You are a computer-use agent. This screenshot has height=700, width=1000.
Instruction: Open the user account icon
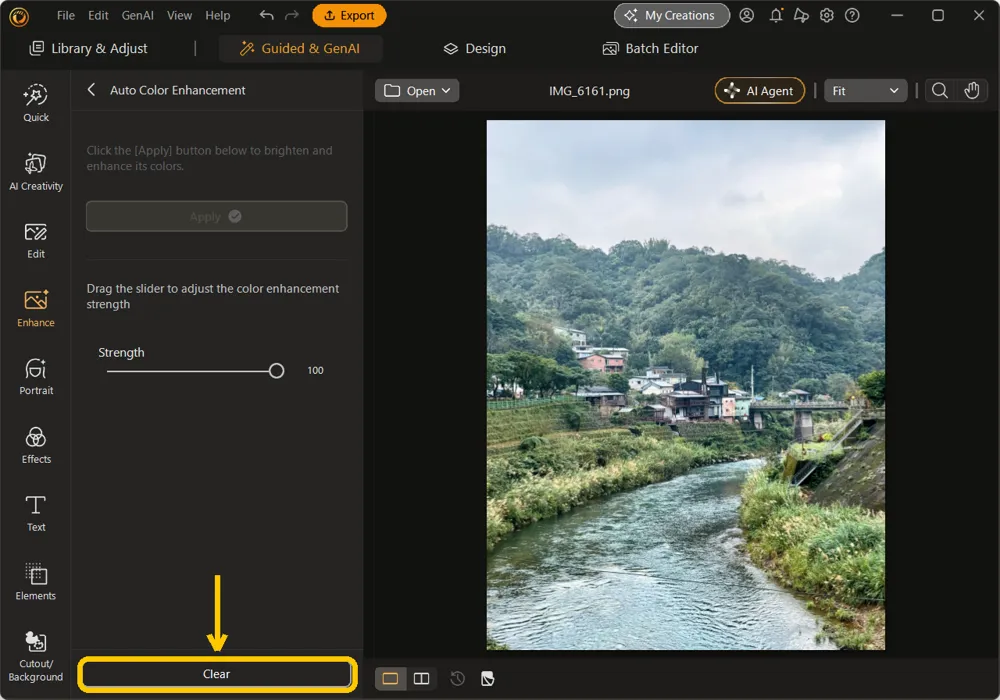(747, 15)
